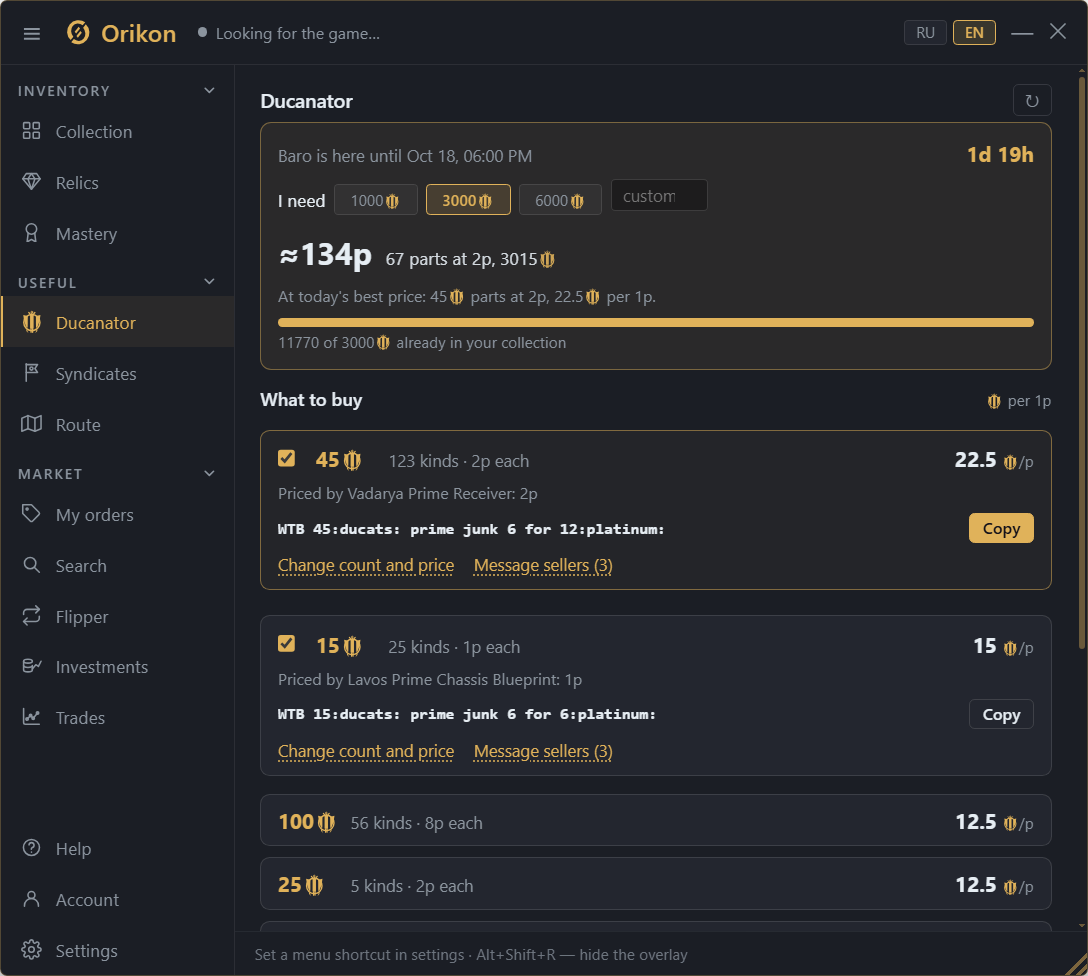
Task: Open Flipper swap-arrows icon
Action: click(x=31, y=616)
